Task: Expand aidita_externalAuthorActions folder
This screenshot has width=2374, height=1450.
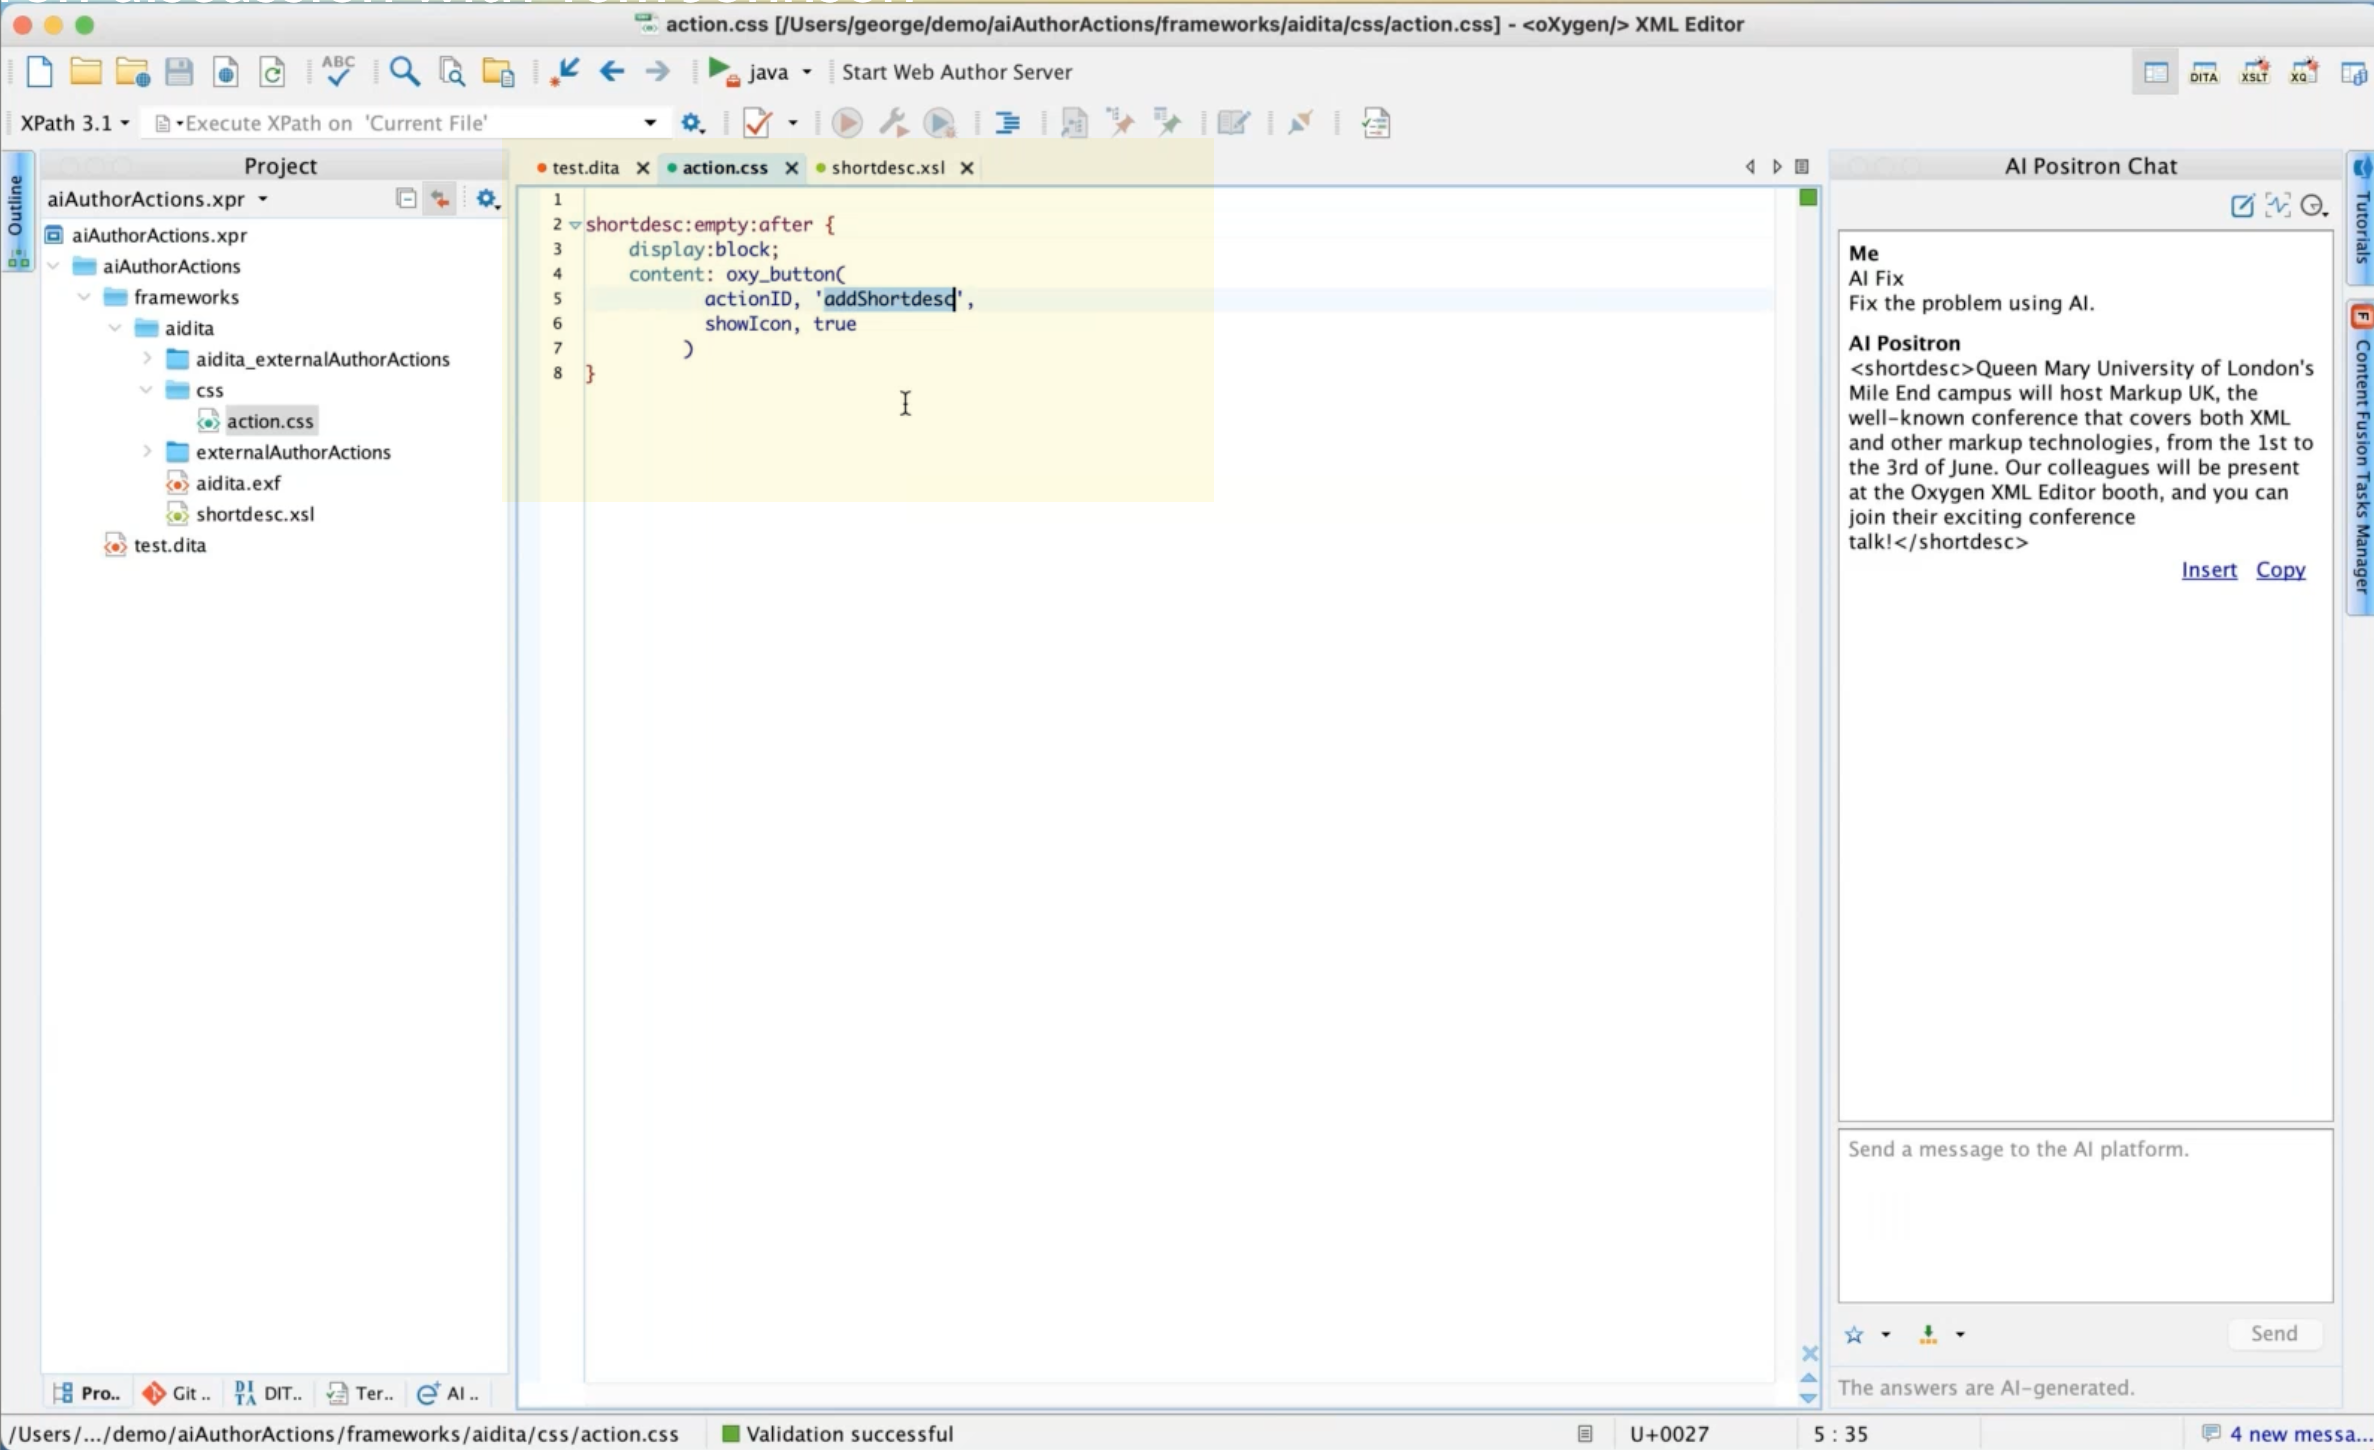Action: pos(147,358)
